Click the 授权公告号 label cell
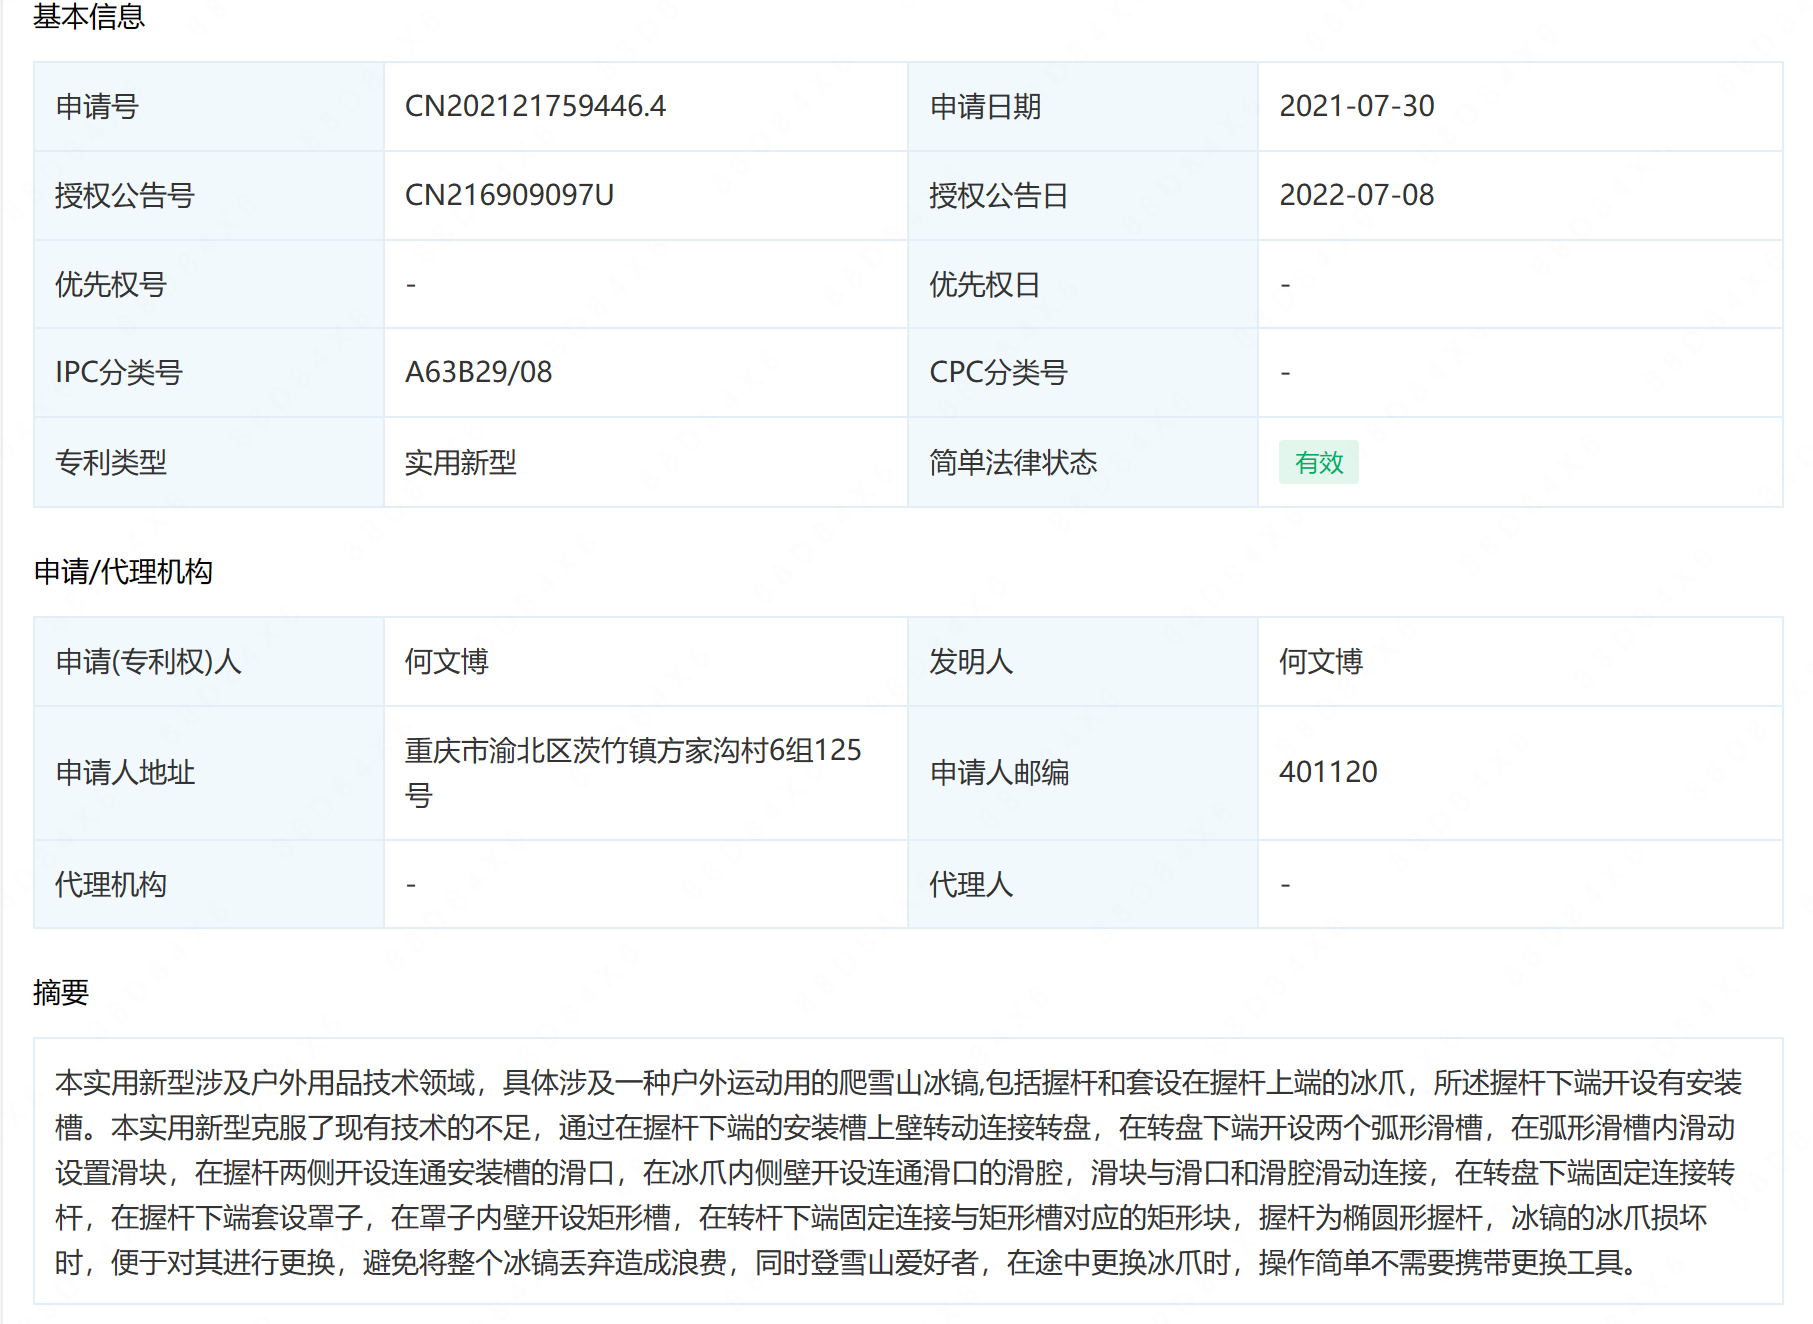Viewport: 1813px width, 1324px height. pos(209,196)
